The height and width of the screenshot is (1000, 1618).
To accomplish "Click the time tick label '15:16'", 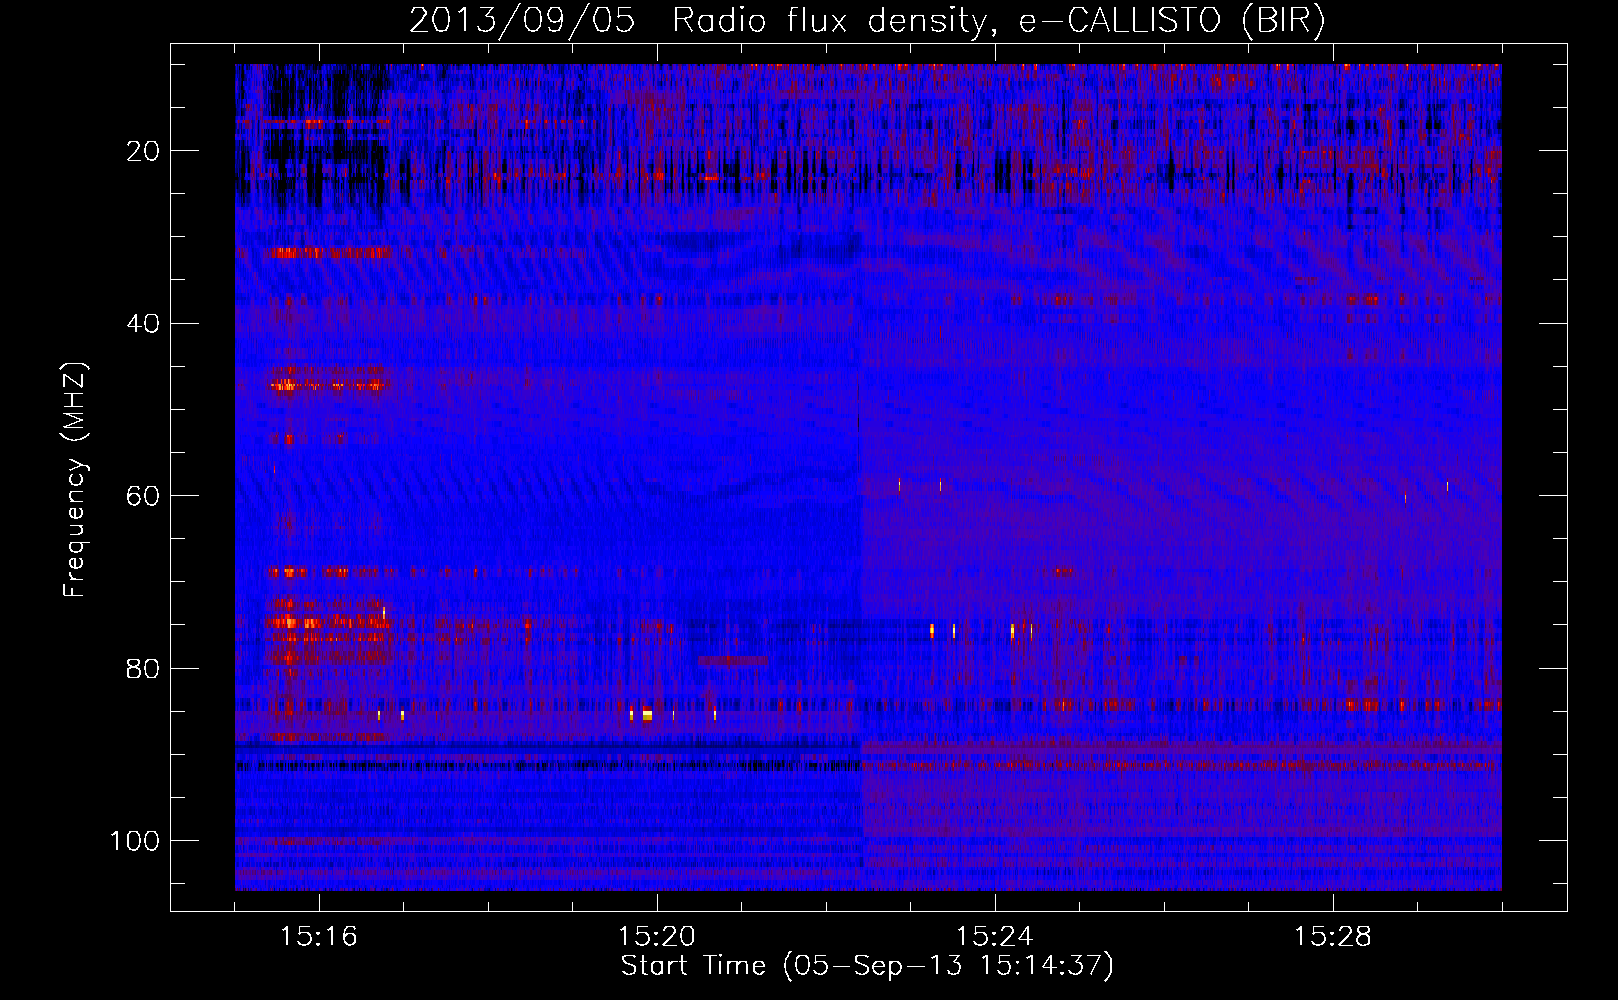I will click(319, 937).
